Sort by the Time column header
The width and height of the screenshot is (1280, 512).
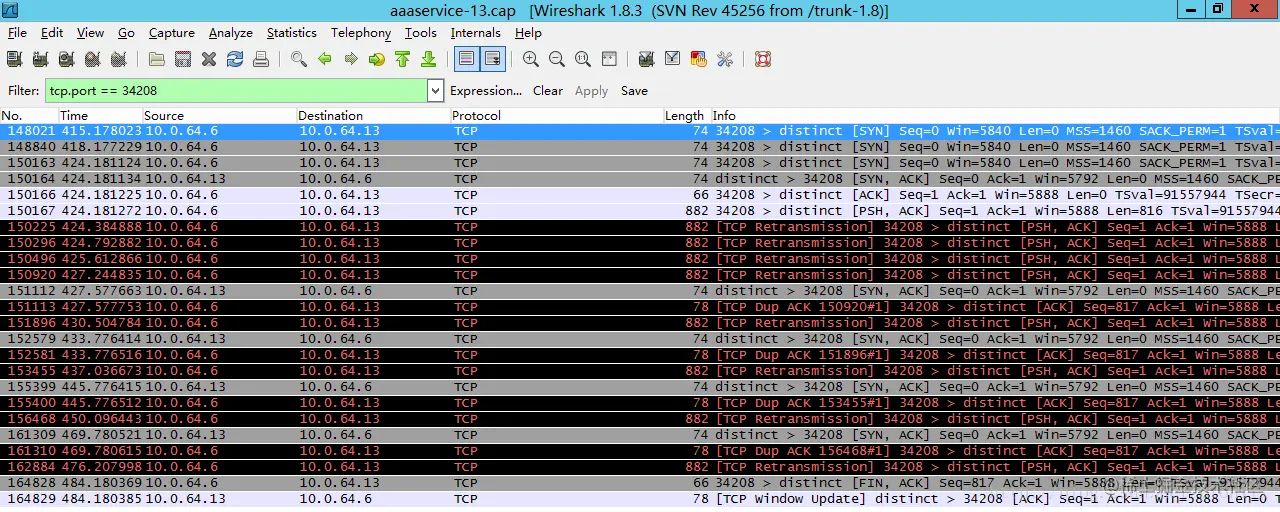(x=100, y=116)
